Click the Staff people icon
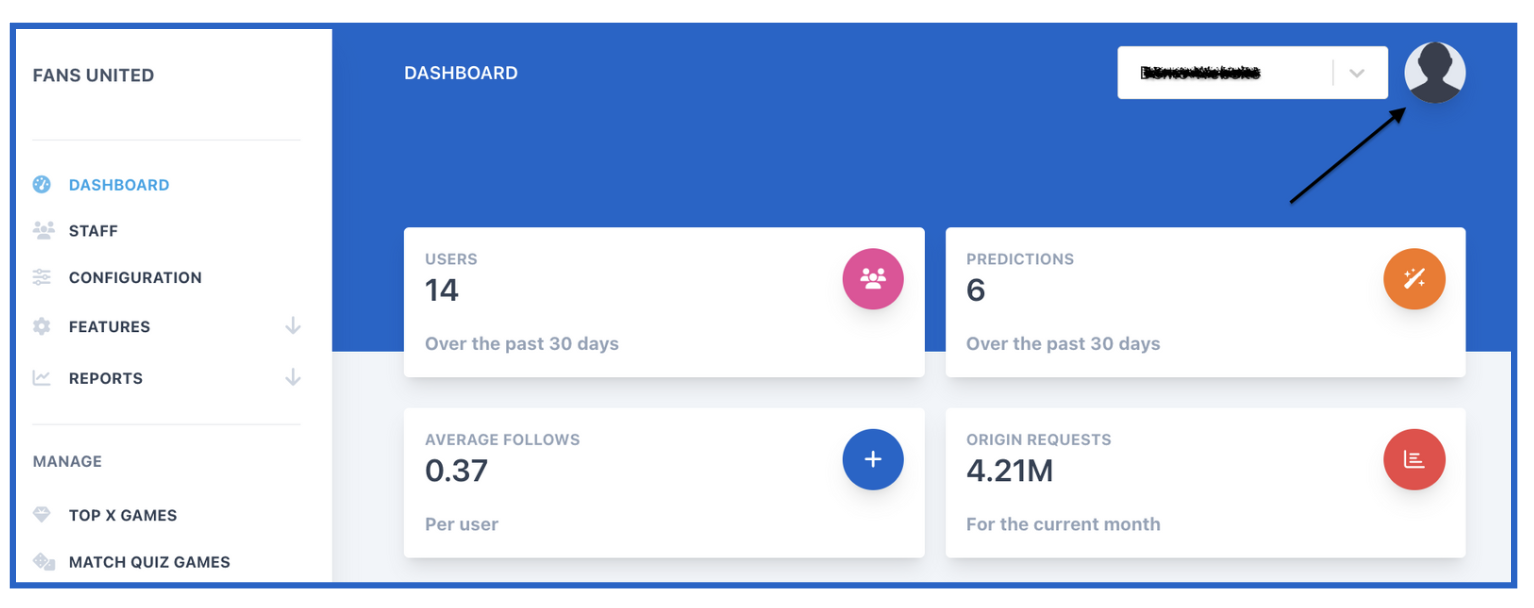 tap(43, 231)
